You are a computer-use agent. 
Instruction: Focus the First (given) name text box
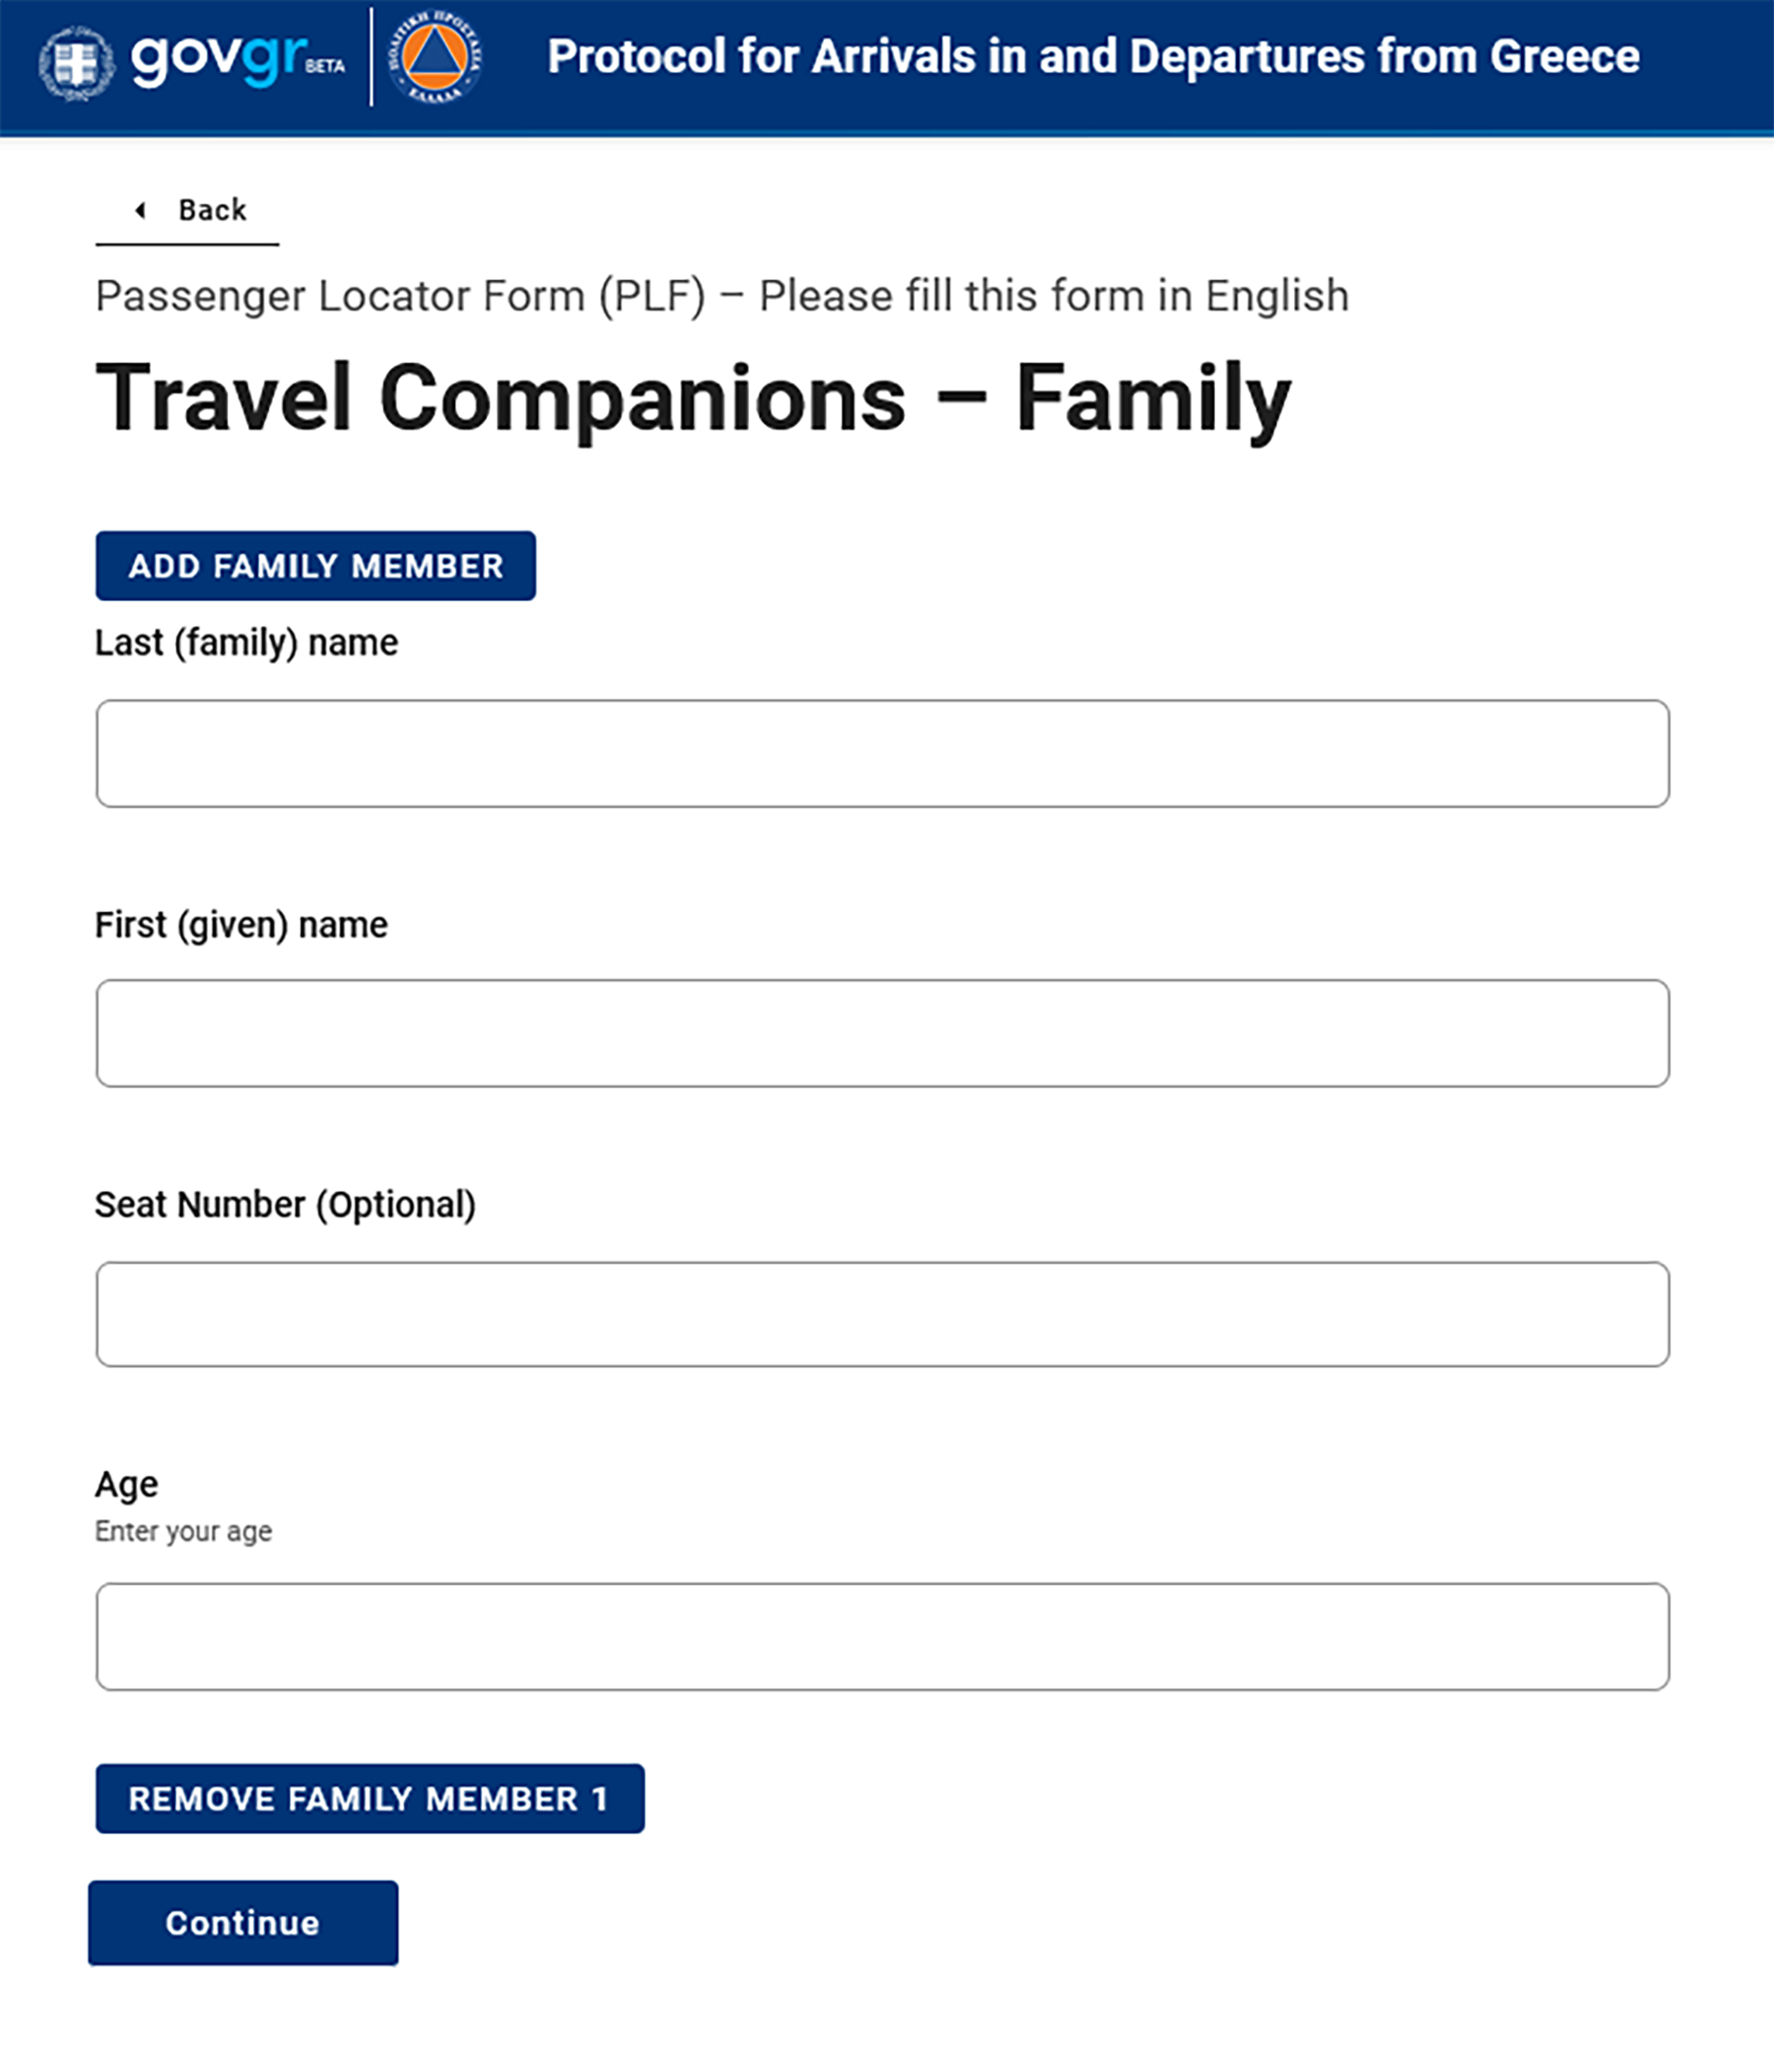(882, 1033)
